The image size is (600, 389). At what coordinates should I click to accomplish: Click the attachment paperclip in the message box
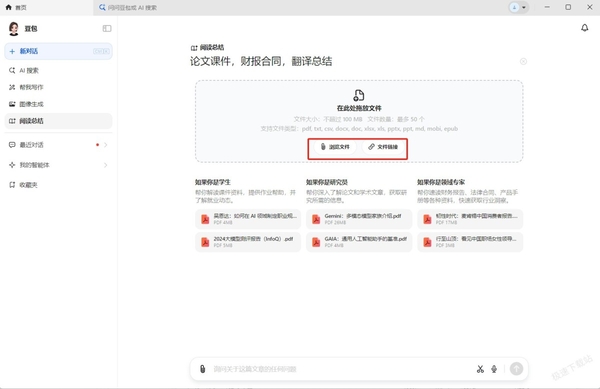pyautogui.click(x=202, y=369)
